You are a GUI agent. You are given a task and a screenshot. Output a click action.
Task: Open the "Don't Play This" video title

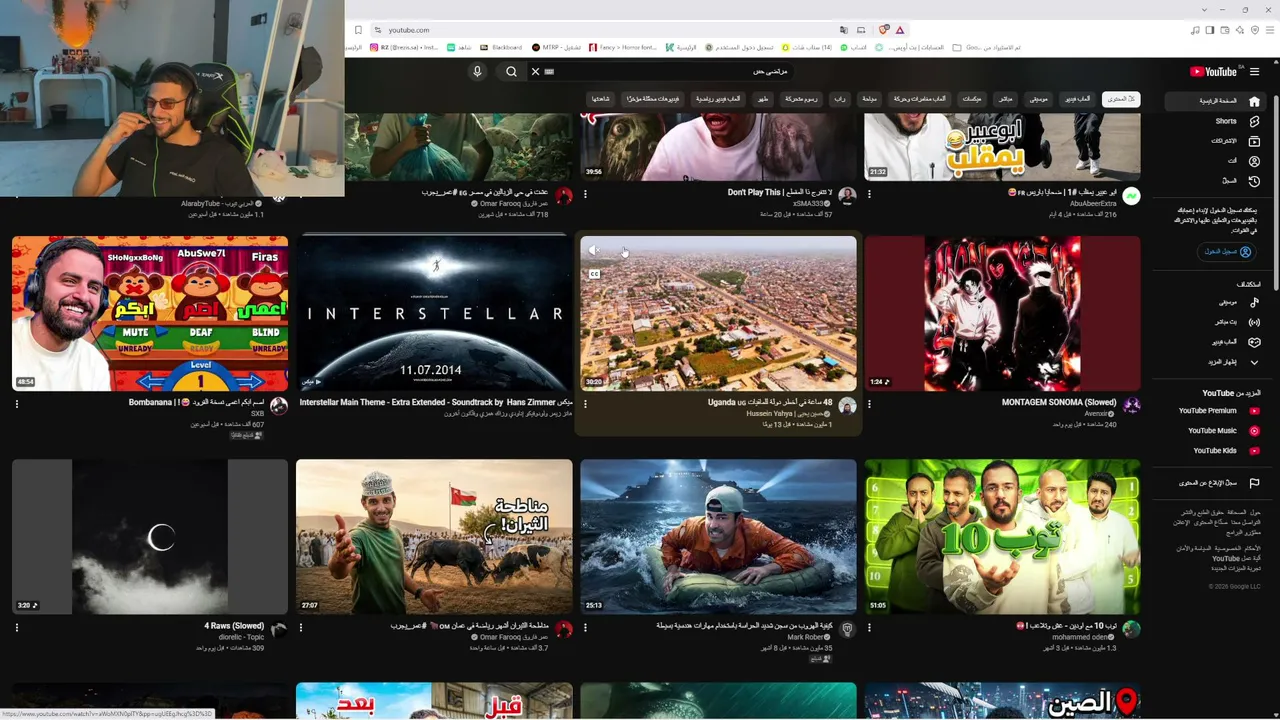pyautogui.click(x=781, y=192)
